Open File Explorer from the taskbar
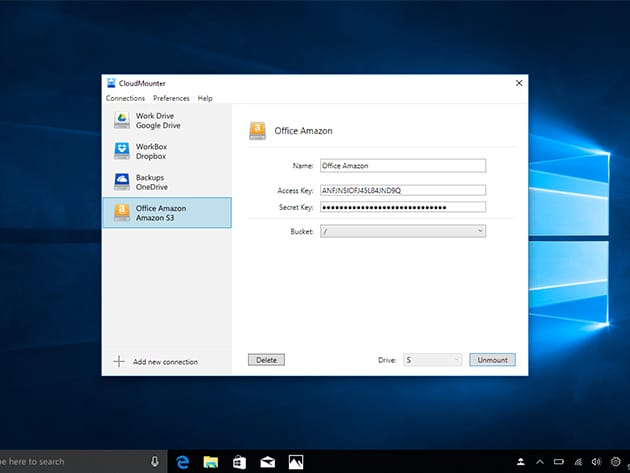Viewport: 630px width, 473px height. click(211, 461)
